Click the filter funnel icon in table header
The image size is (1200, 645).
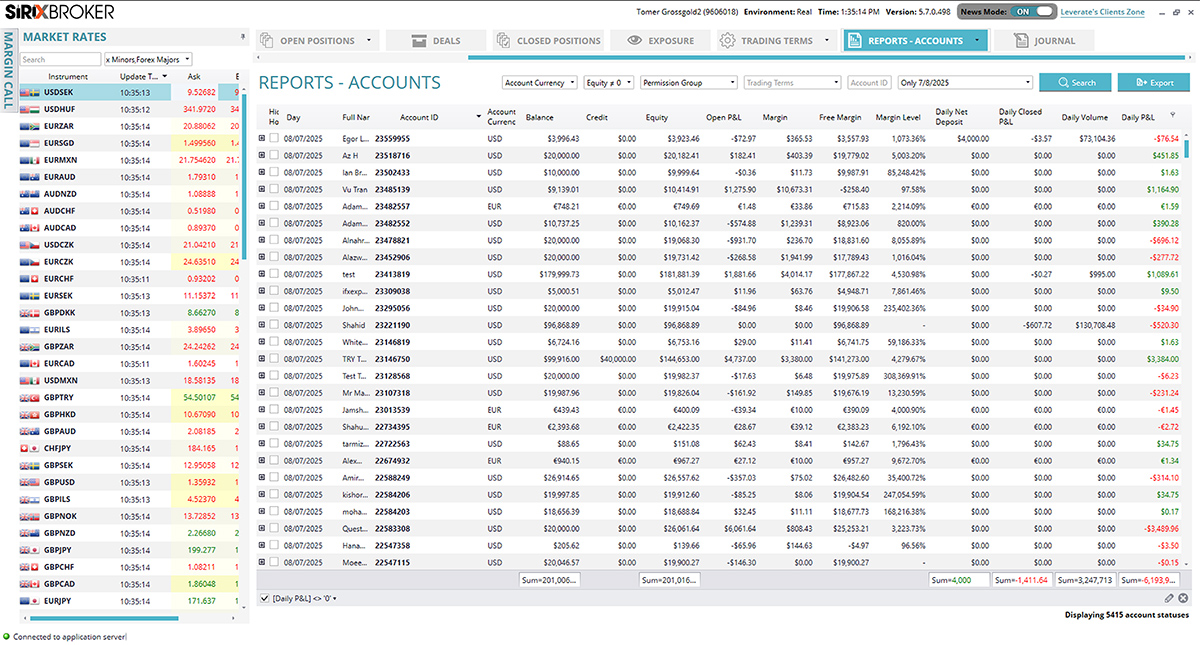[x=1172, y=116]
